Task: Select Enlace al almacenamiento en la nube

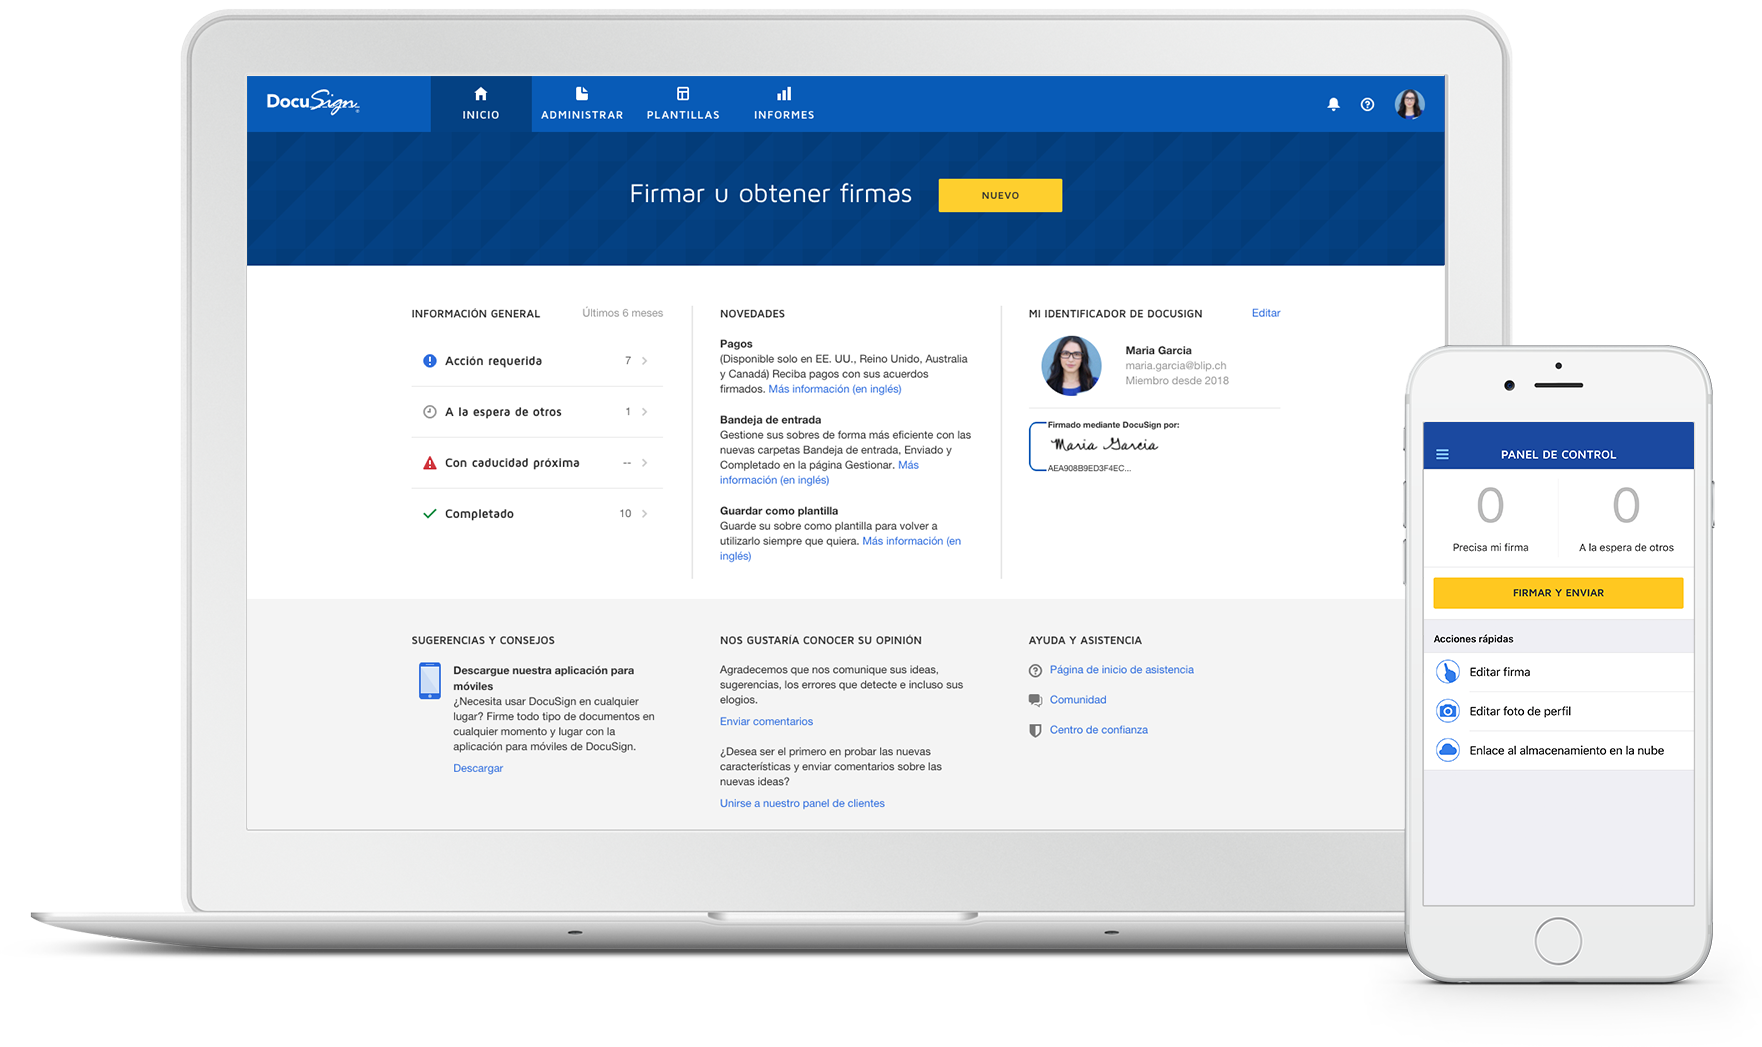Action: [x=1558, y=750]
